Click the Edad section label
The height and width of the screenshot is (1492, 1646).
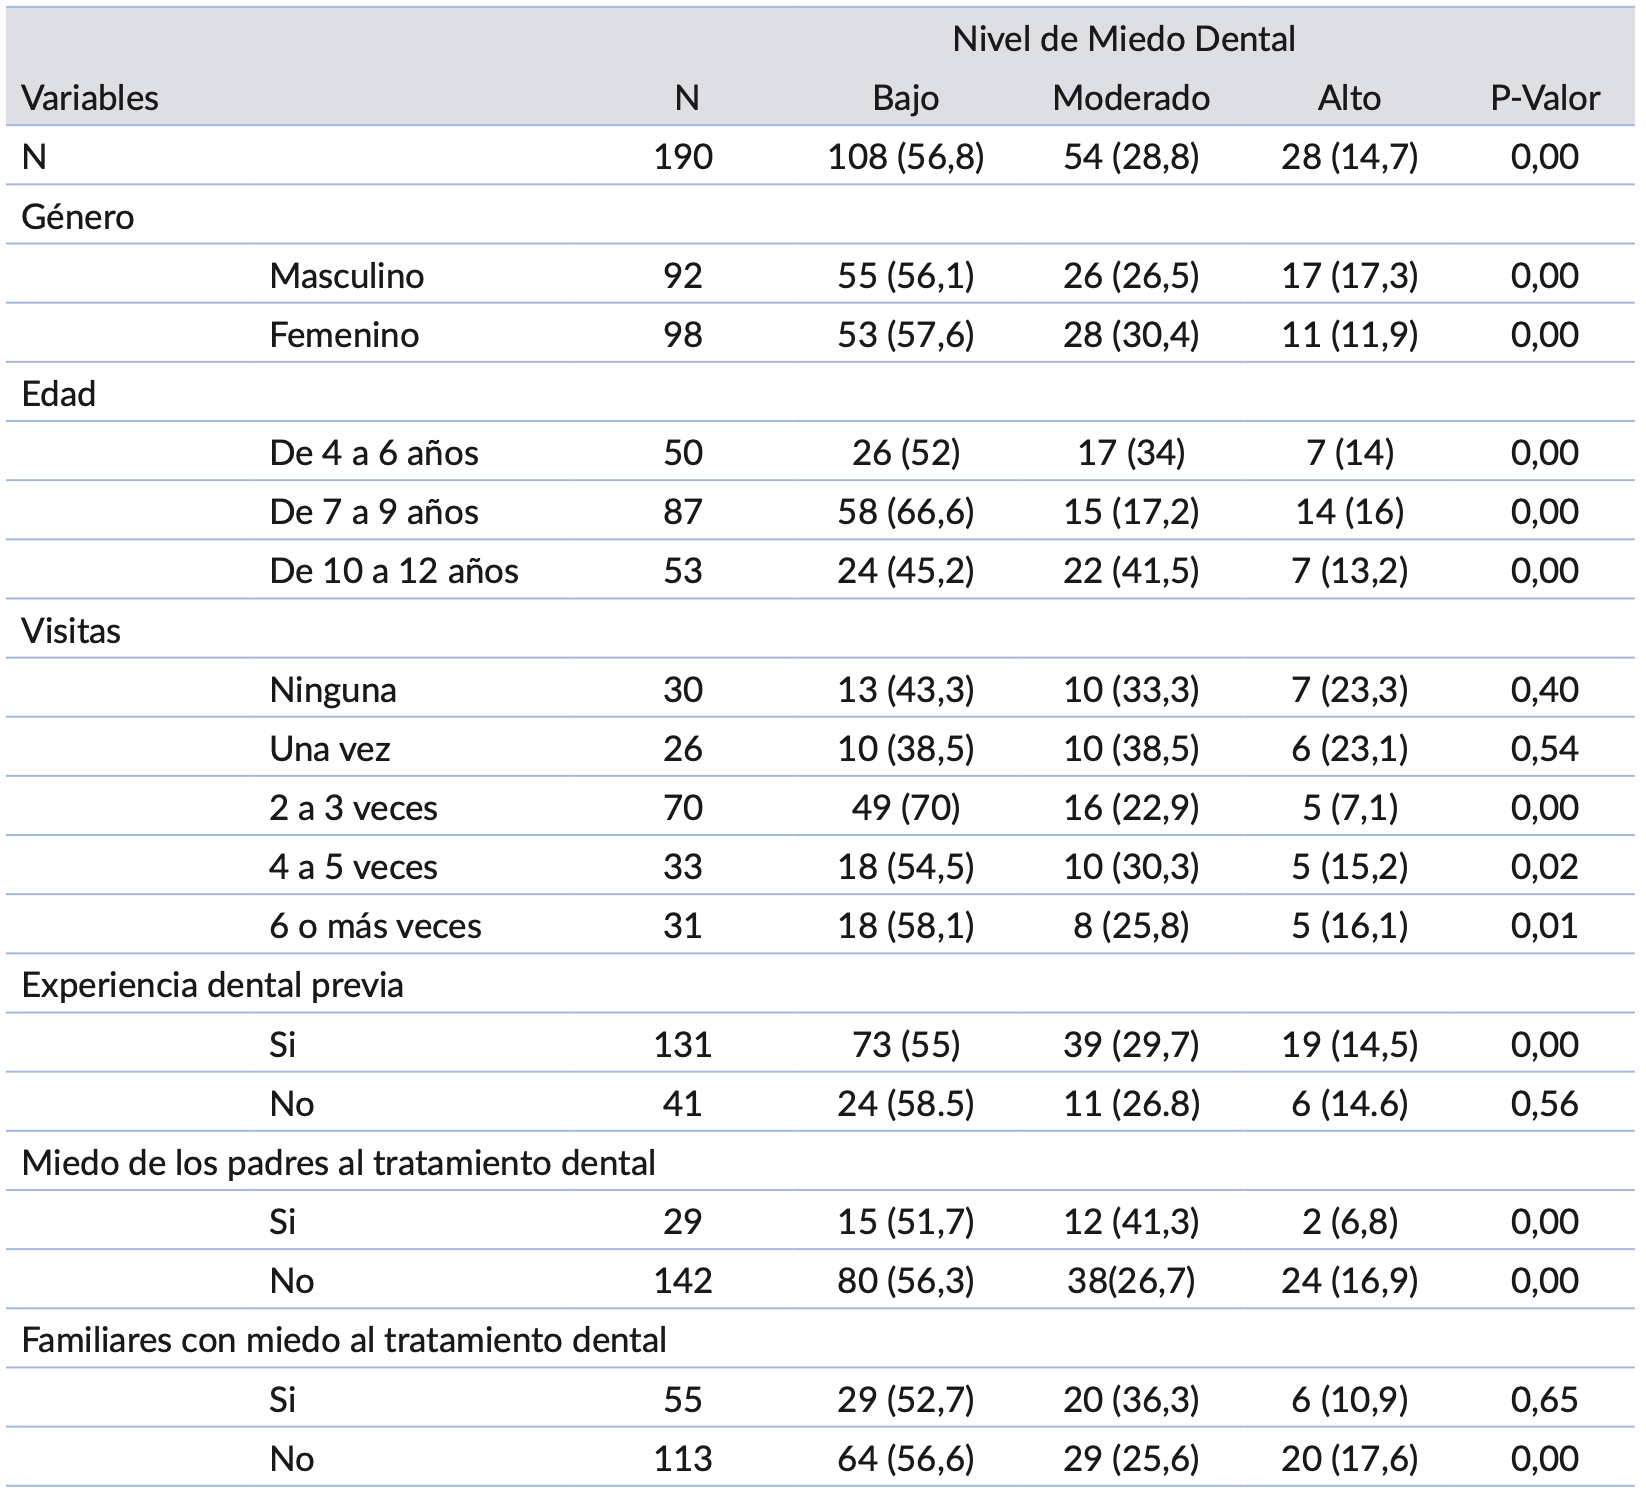[59, 394]
